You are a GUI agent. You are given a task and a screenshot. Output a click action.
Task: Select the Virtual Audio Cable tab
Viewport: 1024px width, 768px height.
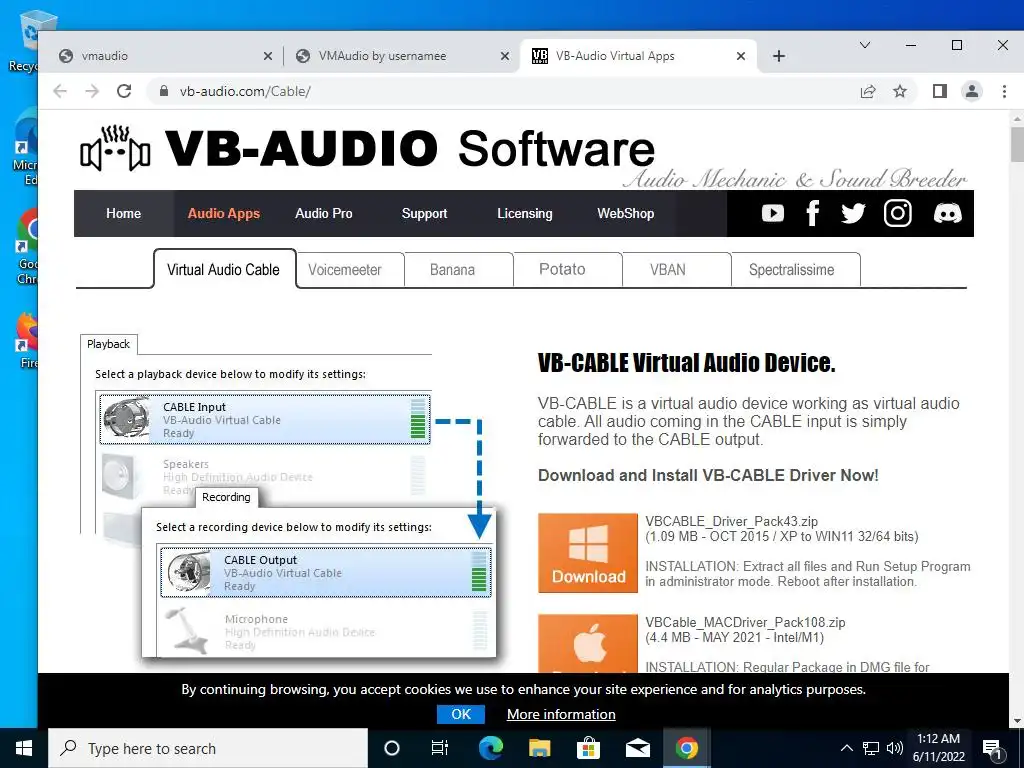[x=225, y=269]
